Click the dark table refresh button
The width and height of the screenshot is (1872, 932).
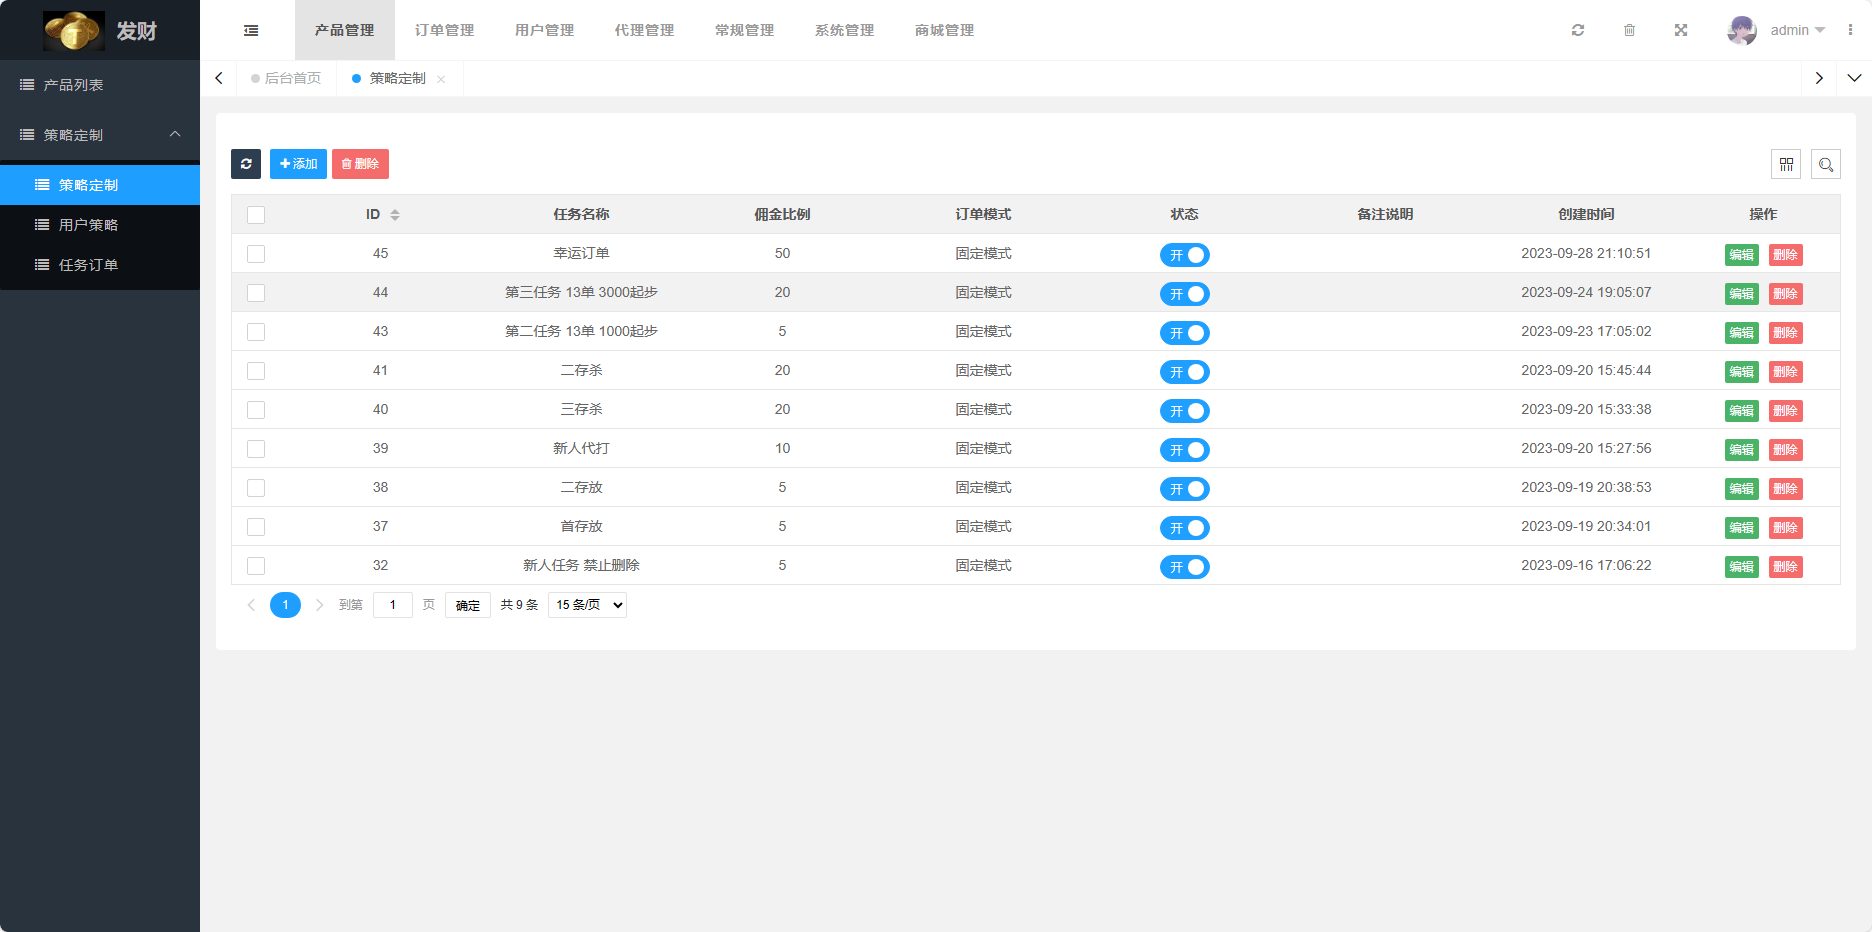click(246, 164)
